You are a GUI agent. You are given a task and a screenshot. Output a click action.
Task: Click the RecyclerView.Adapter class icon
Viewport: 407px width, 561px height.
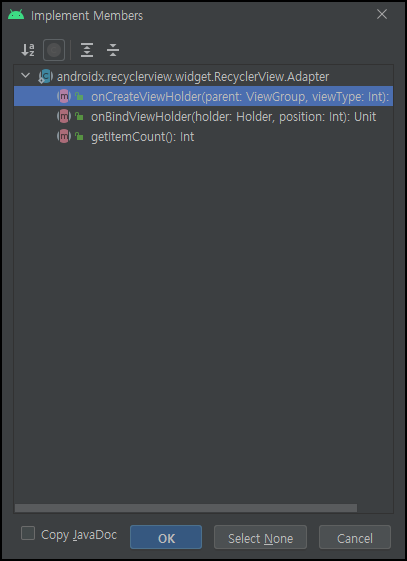coord(45,76)
